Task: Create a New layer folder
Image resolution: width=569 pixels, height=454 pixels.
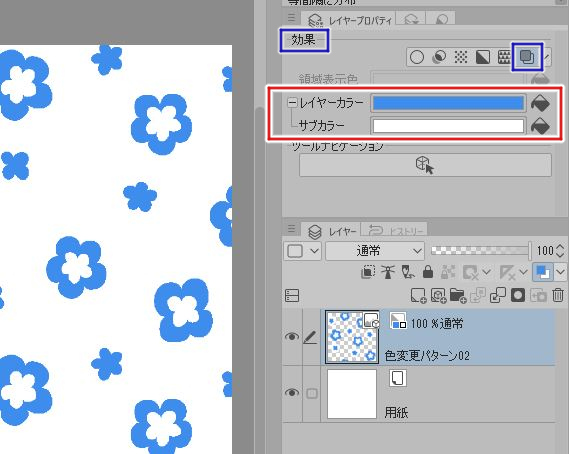Action: tap(458, 295)
